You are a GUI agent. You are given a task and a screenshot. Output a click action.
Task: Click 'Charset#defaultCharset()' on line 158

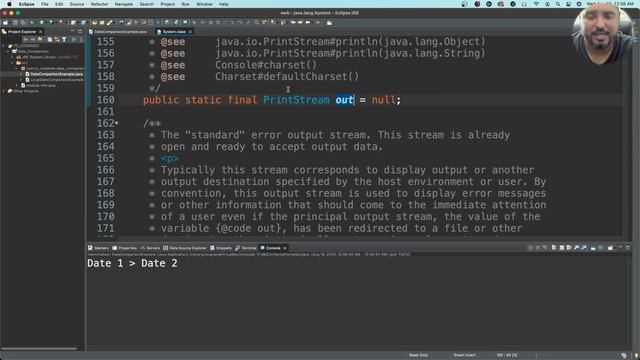287,77
